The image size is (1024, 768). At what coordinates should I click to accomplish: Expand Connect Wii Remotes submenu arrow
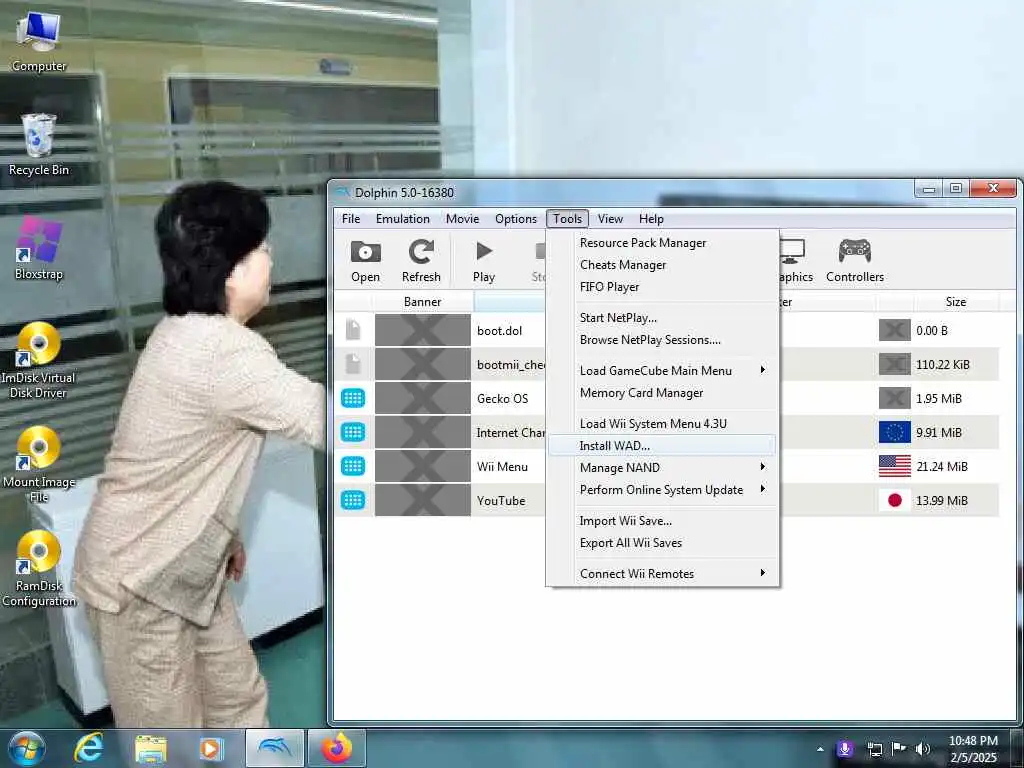pos(762,573)
